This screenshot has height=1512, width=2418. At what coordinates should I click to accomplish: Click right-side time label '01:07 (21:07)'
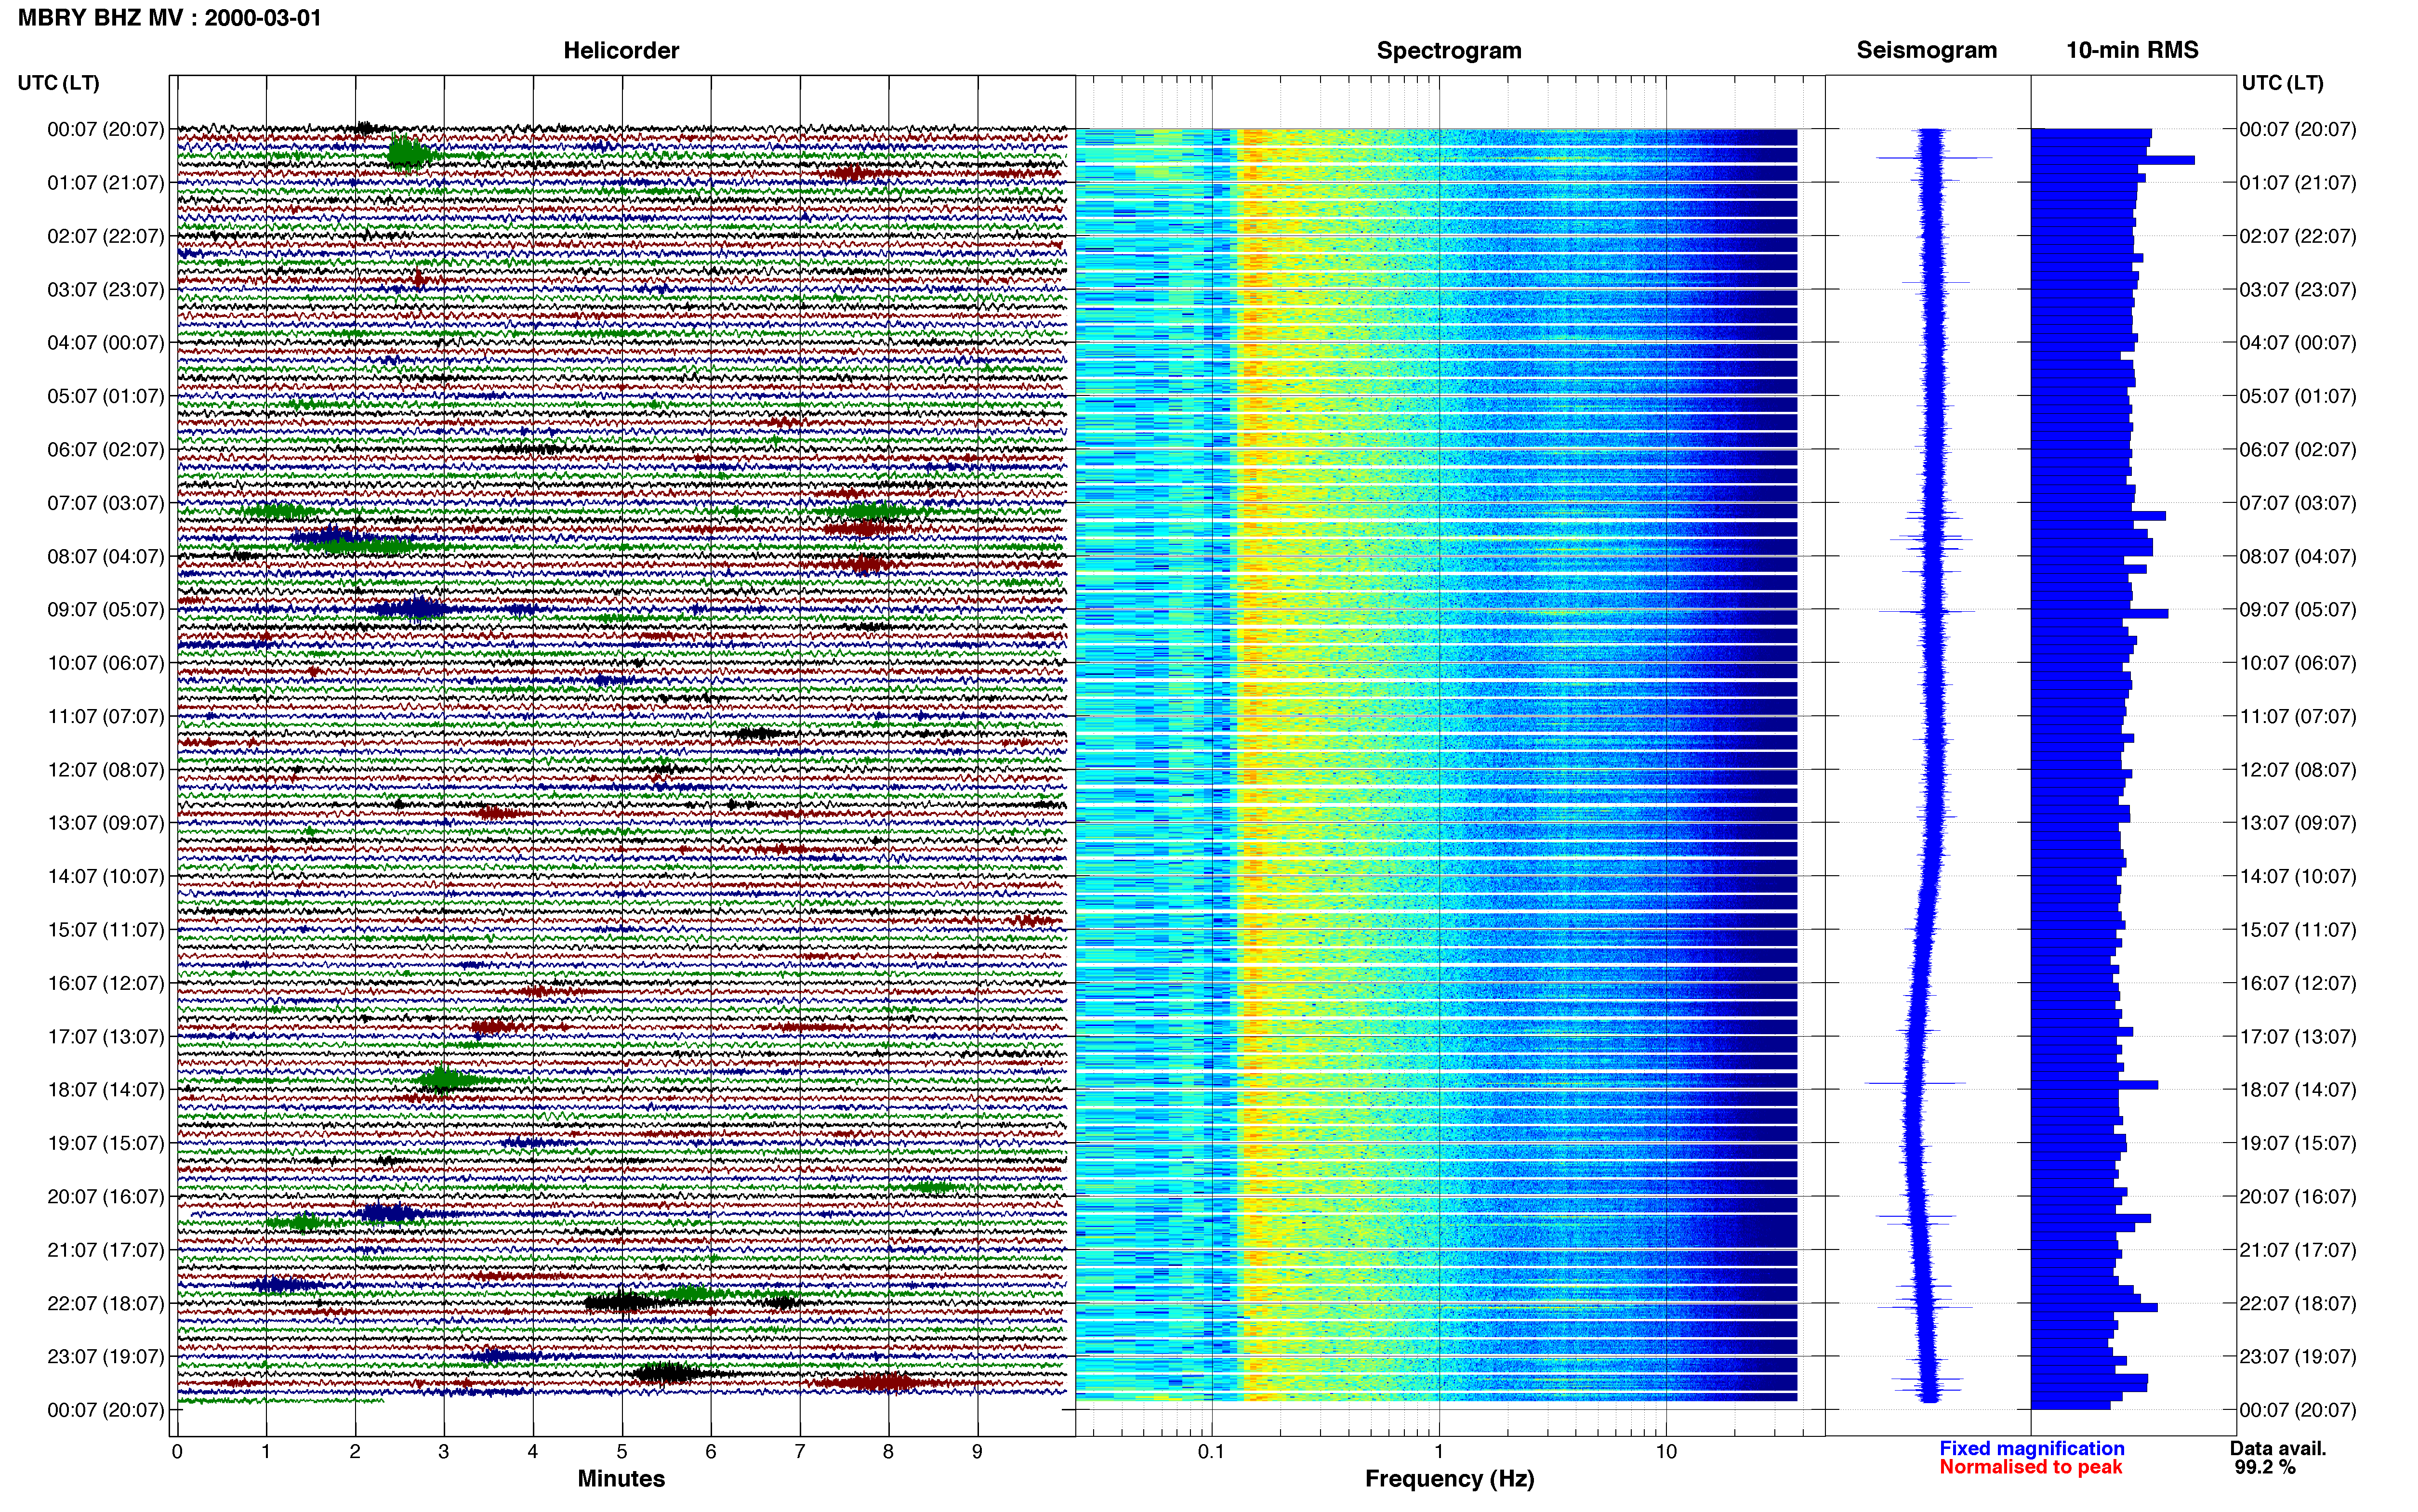[x=2298, y=183]
